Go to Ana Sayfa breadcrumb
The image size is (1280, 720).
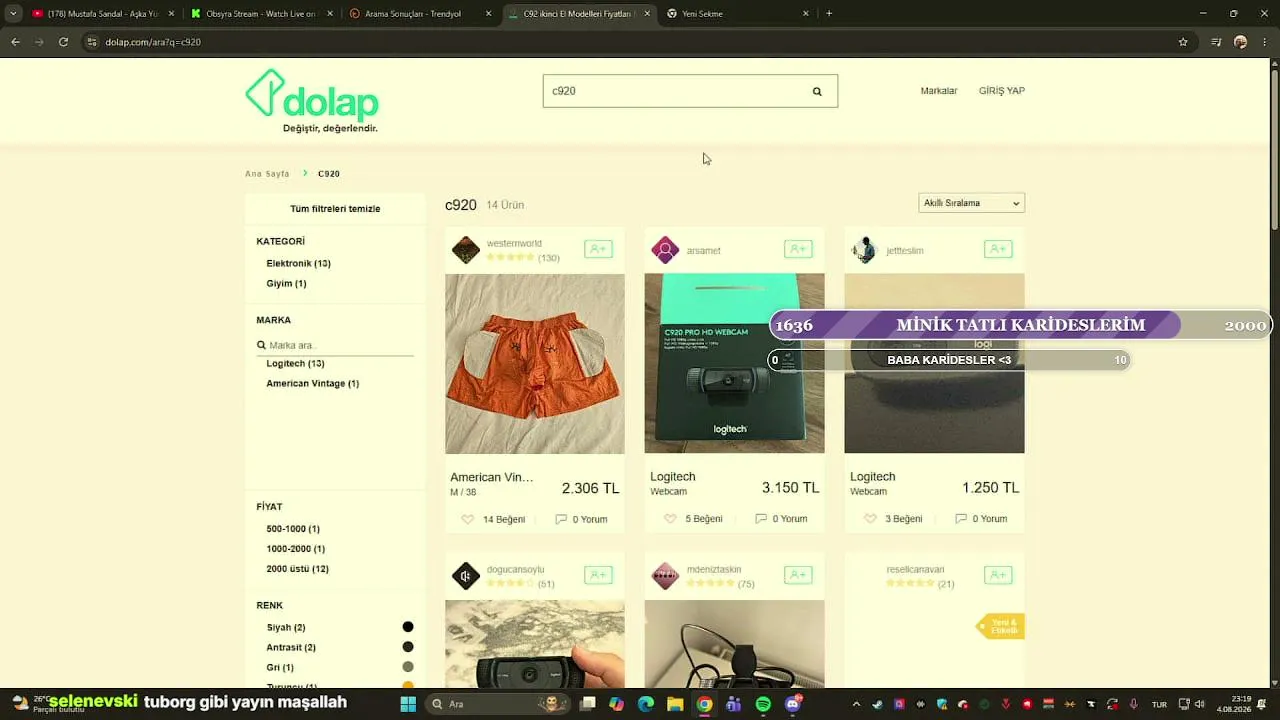point(267,174)
